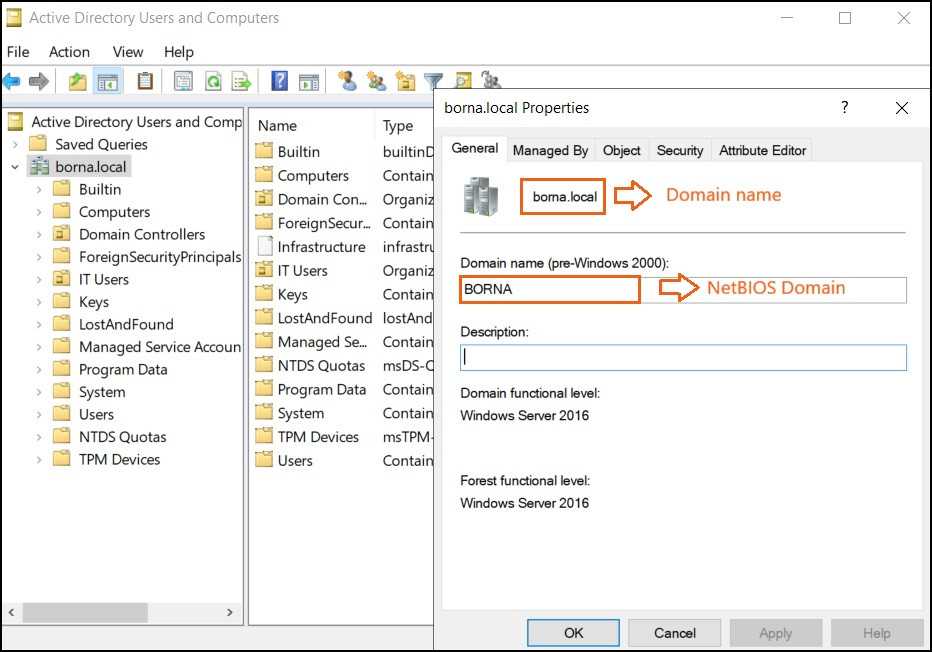Screen dimensions: 932x652
Task: Expand the Builtin tree node
Action: pos(39,190)
